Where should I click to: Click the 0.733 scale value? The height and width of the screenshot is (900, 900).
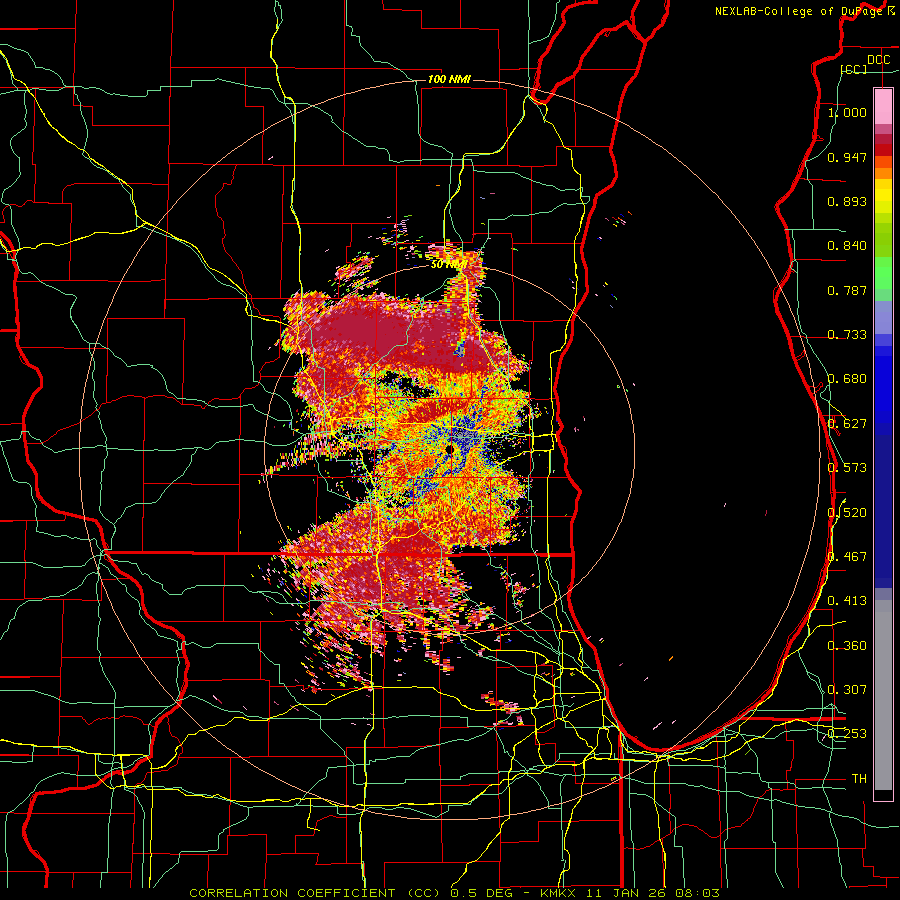coord(847,335)
